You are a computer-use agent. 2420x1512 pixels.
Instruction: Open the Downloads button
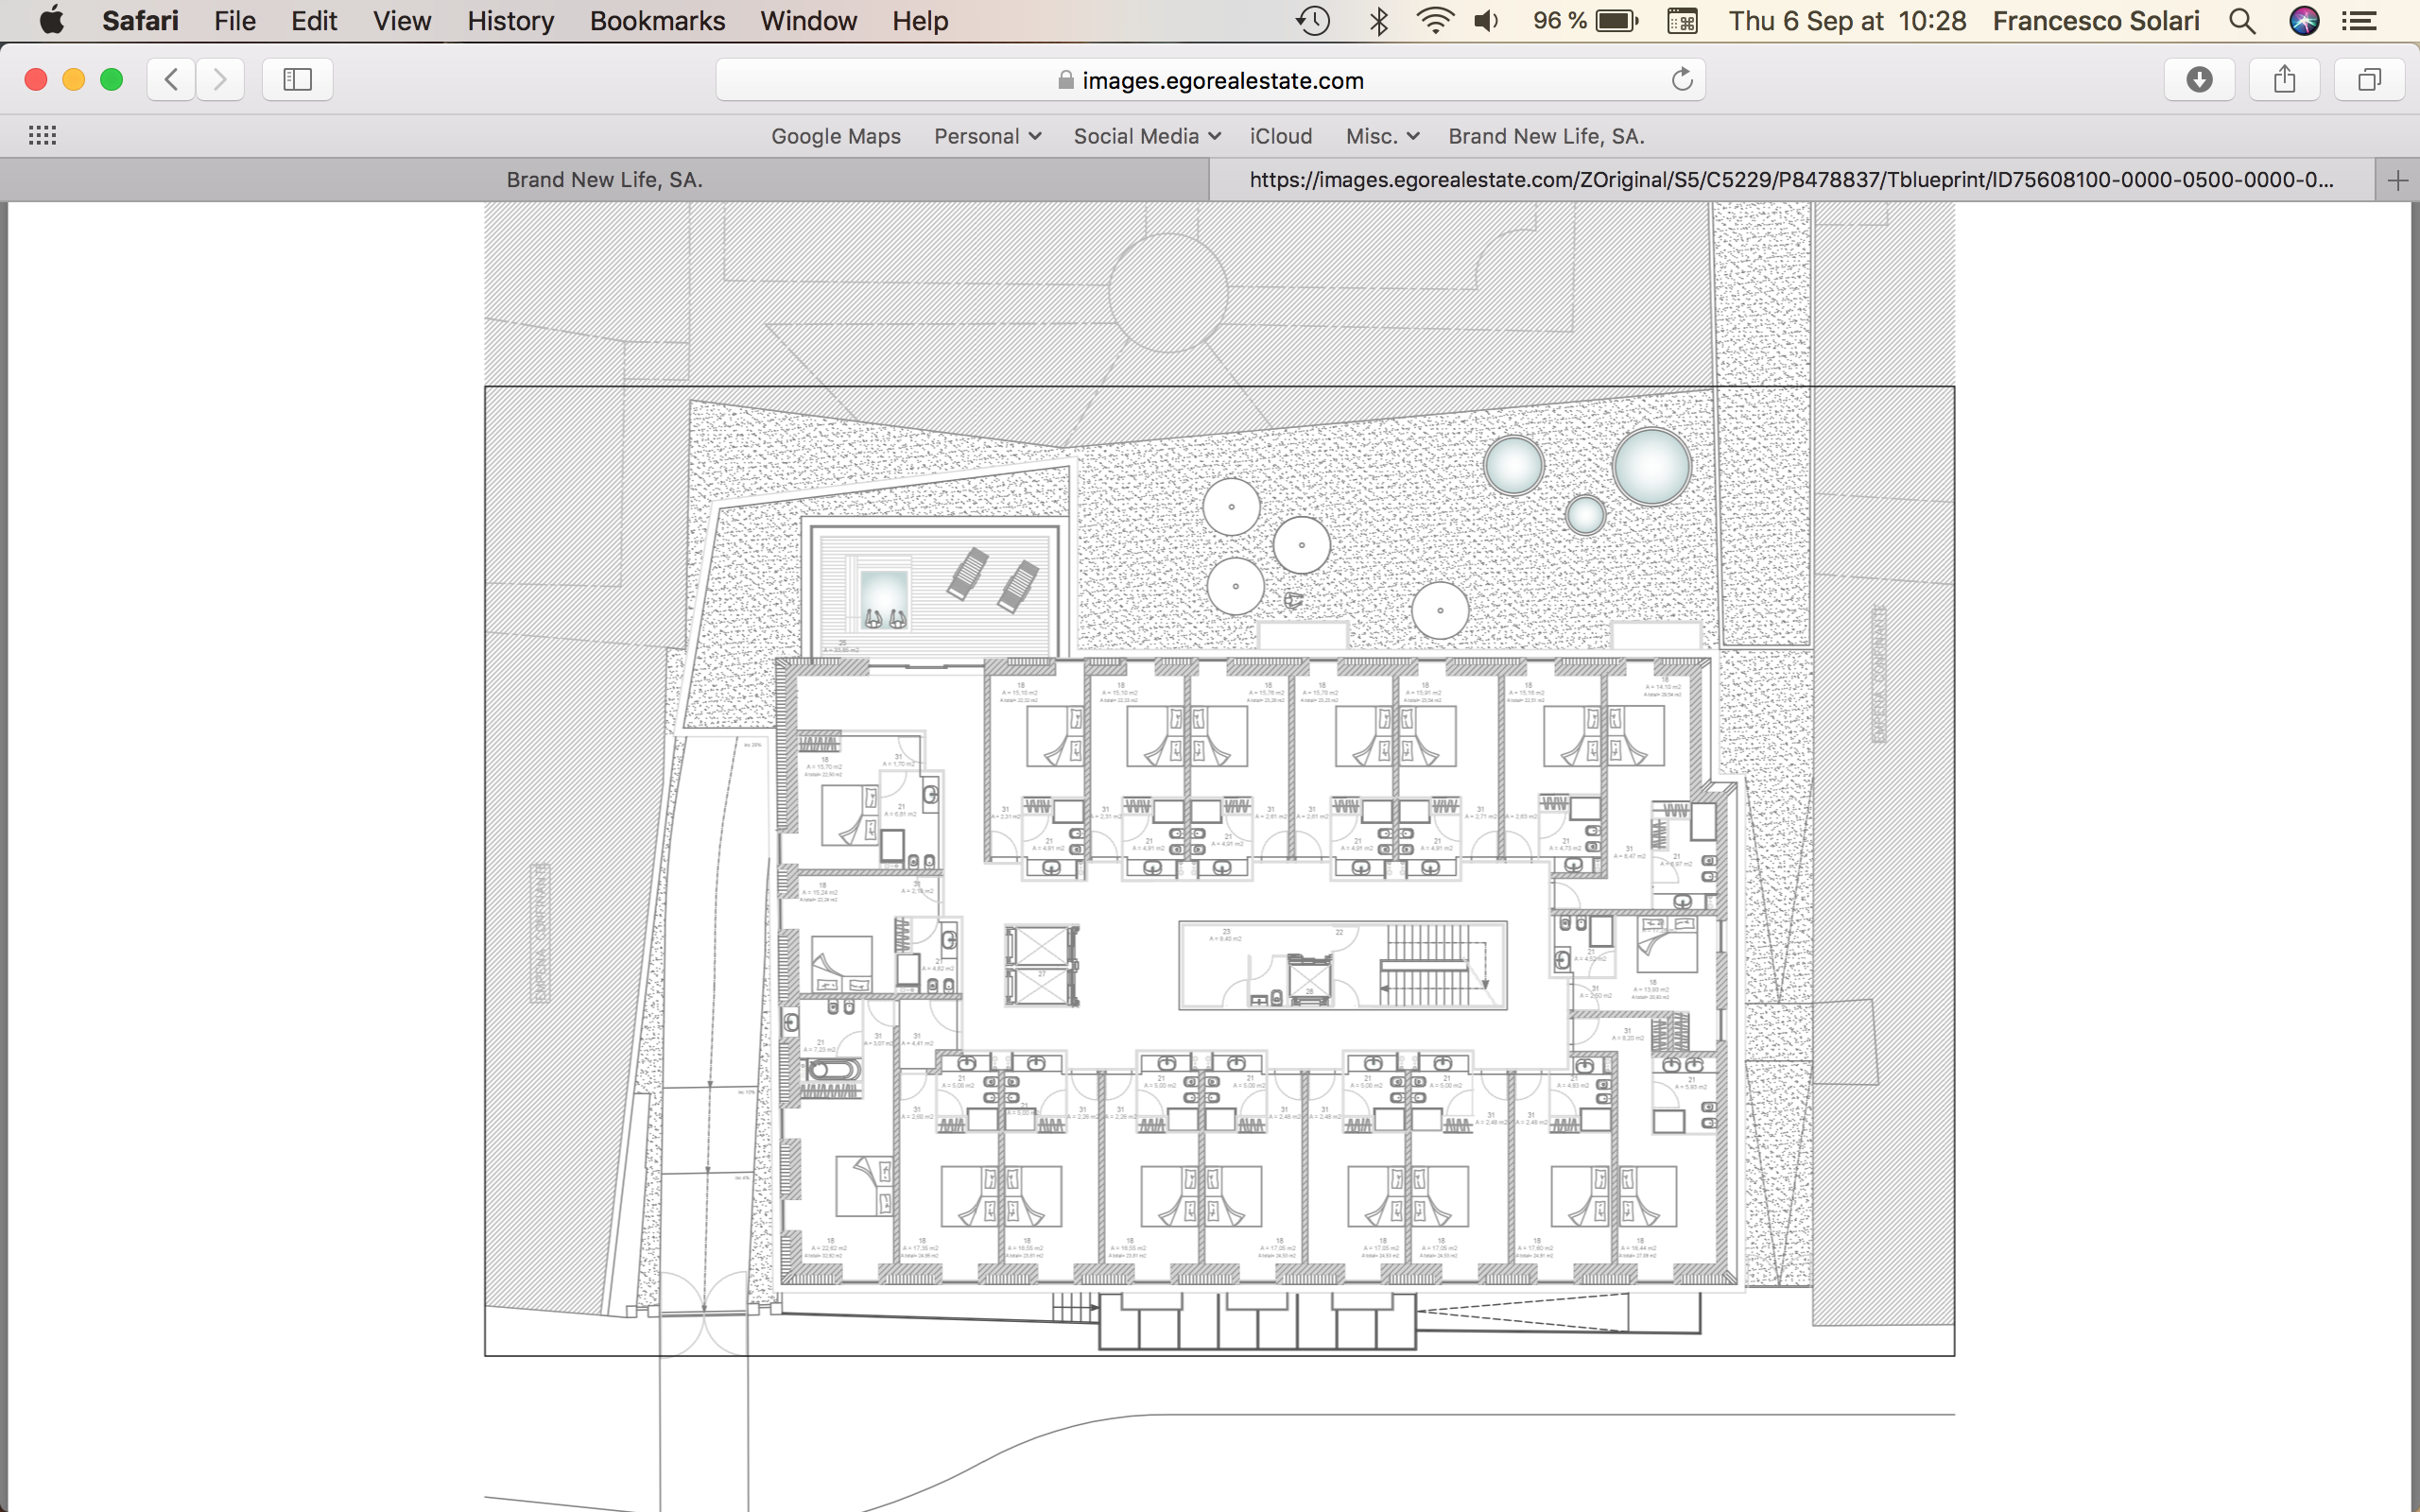click(x=2199, y=80)
